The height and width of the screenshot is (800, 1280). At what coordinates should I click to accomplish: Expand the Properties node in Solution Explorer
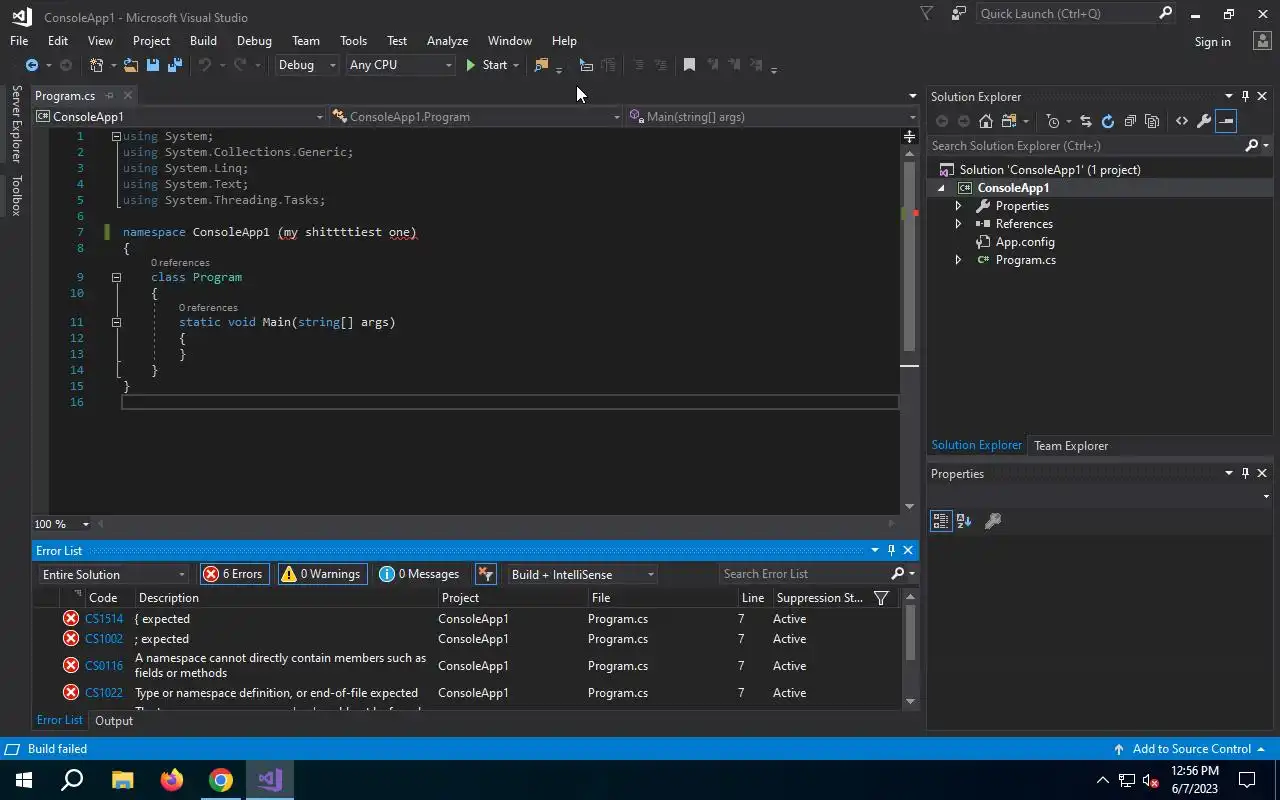(958, 206)
